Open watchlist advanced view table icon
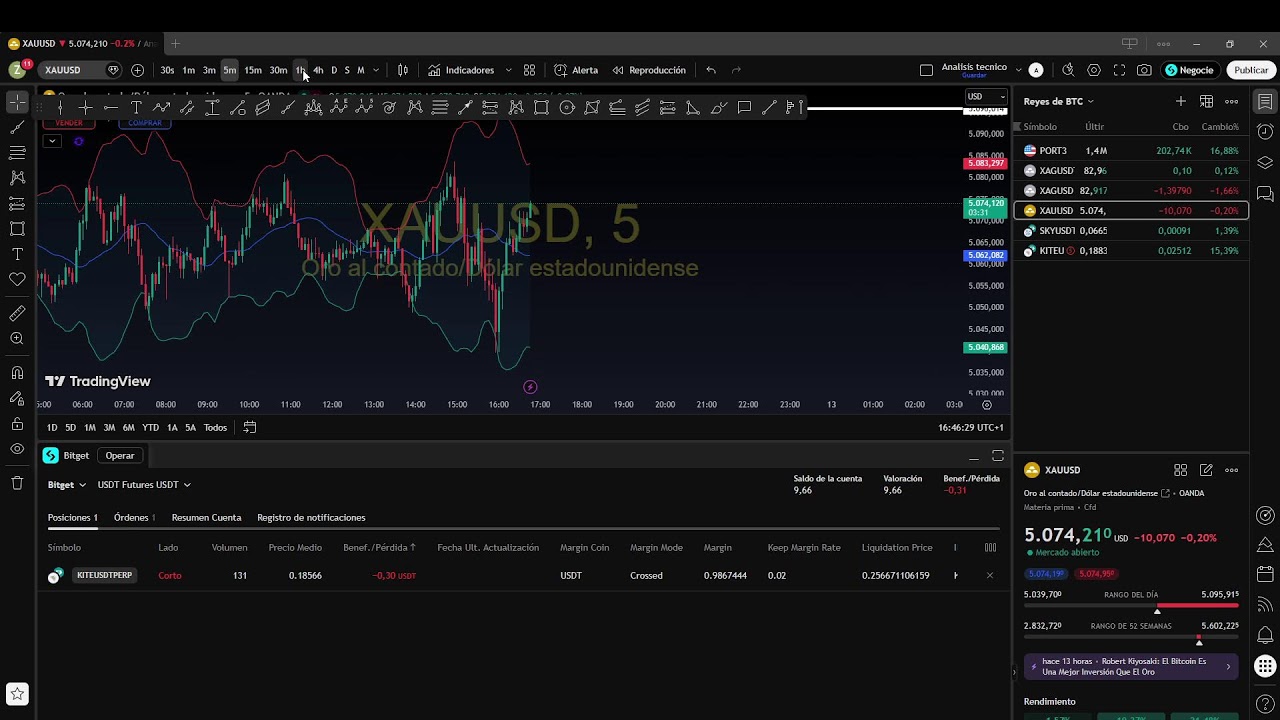Viewport: 1280px width, 720px height. (x=1206, y=101)
